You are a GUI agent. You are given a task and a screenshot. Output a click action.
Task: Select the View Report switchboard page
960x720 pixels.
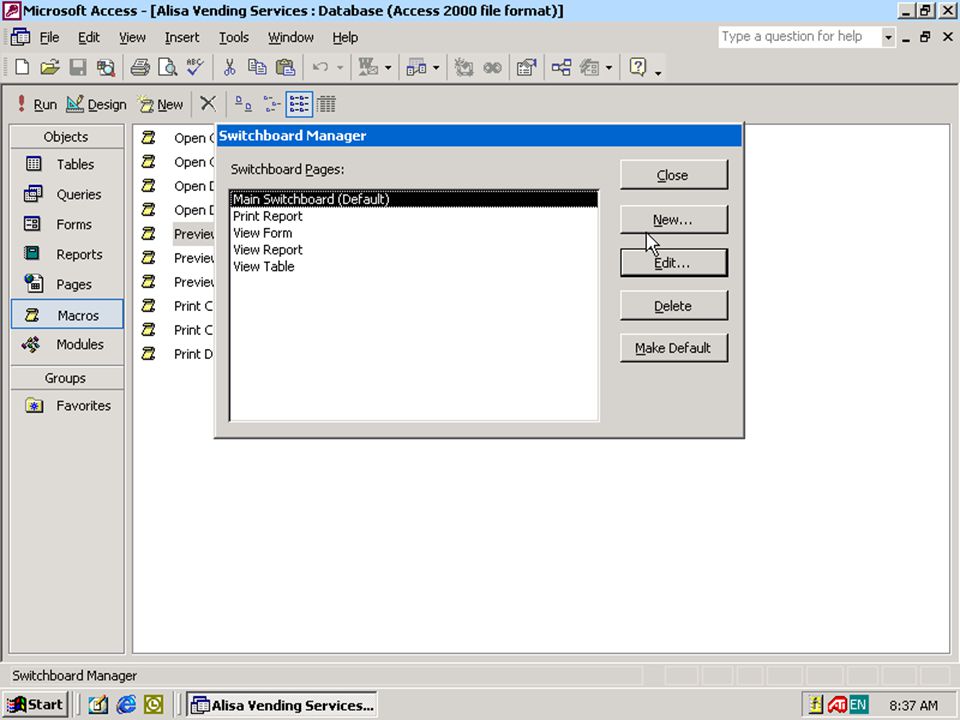click(x=414, y=250)
